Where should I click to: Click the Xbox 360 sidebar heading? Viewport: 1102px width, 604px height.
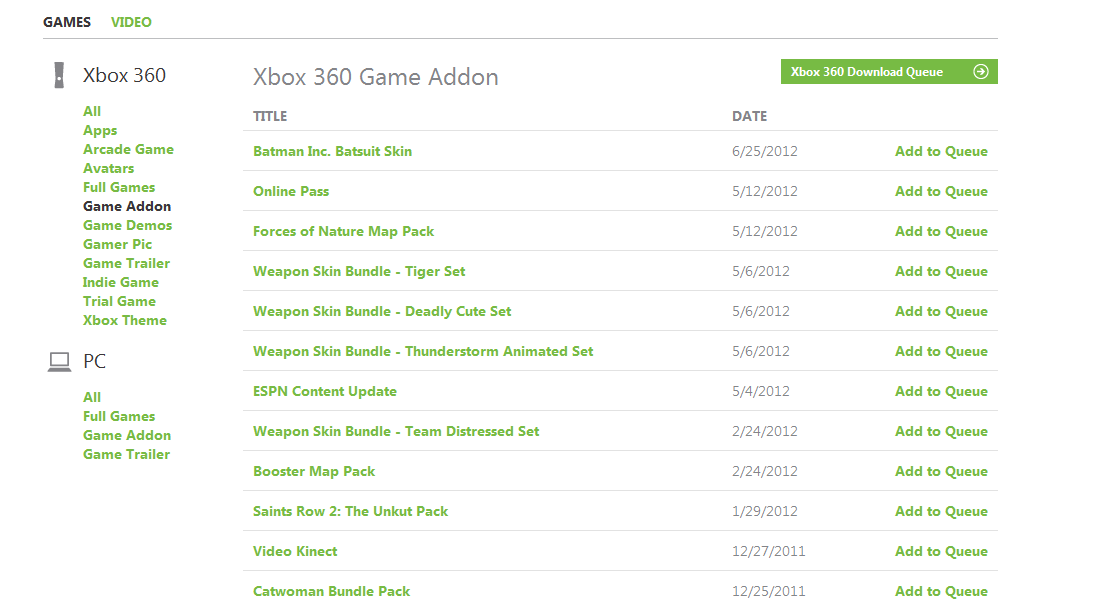coord(124,75)
